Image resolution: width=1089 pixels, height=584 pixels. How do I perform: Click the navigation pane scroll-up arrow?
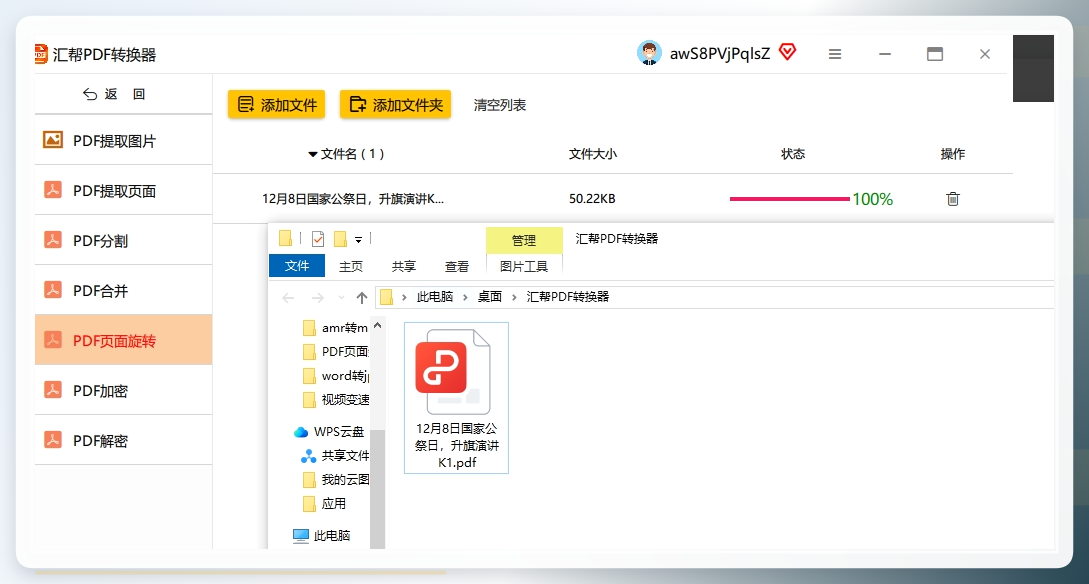pyautogui.click(x=378, y=325)
